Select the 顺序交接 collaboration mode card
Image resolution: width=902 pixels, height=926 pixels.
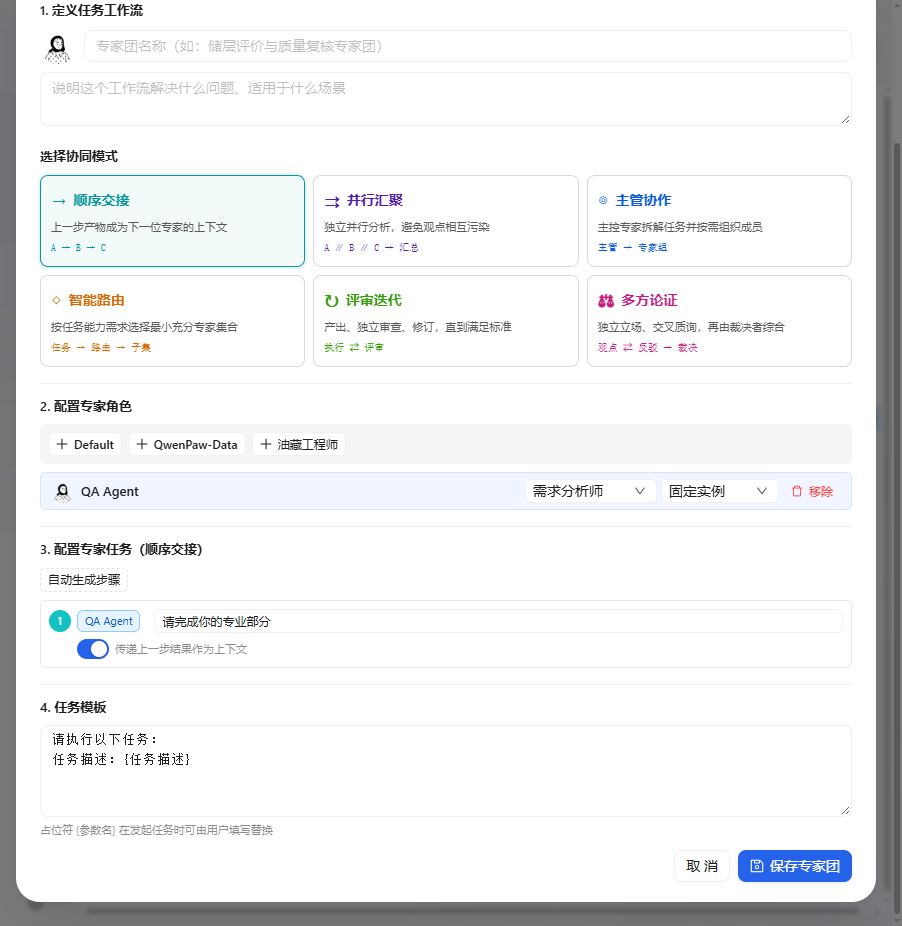172,221
